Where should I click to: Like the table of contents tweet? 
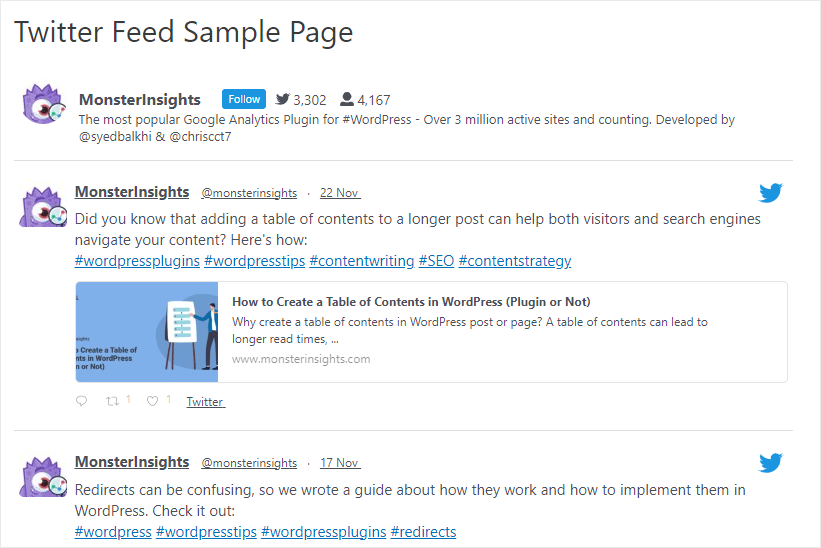152,401
